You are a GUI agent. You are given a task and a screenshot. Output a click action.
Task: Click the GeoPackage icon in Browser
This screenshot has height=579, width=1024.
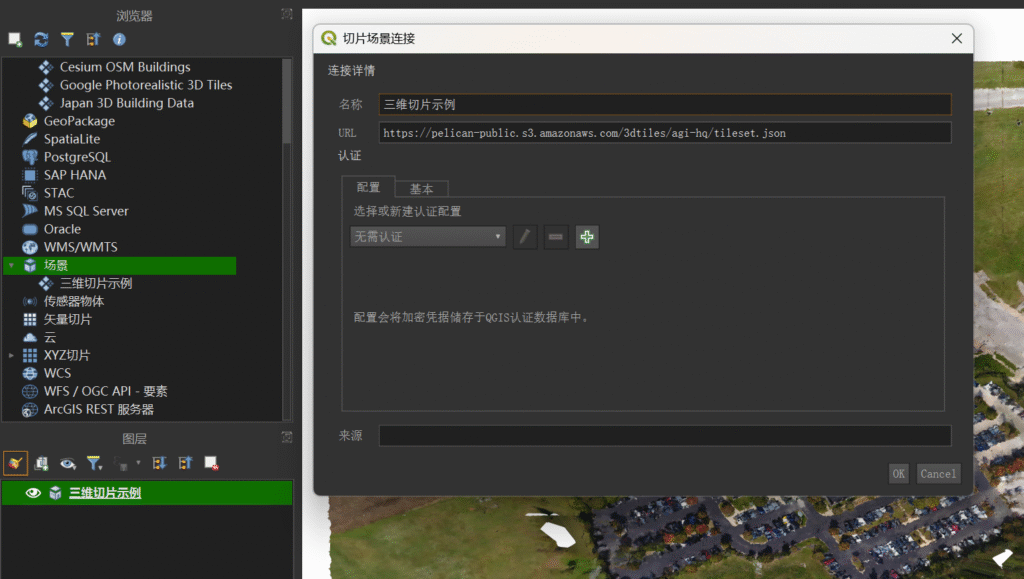(30, 121)
